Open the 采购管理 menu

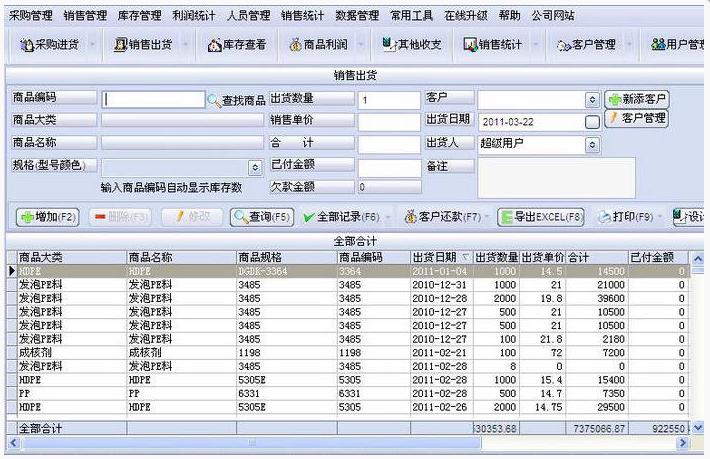point(31,16)
